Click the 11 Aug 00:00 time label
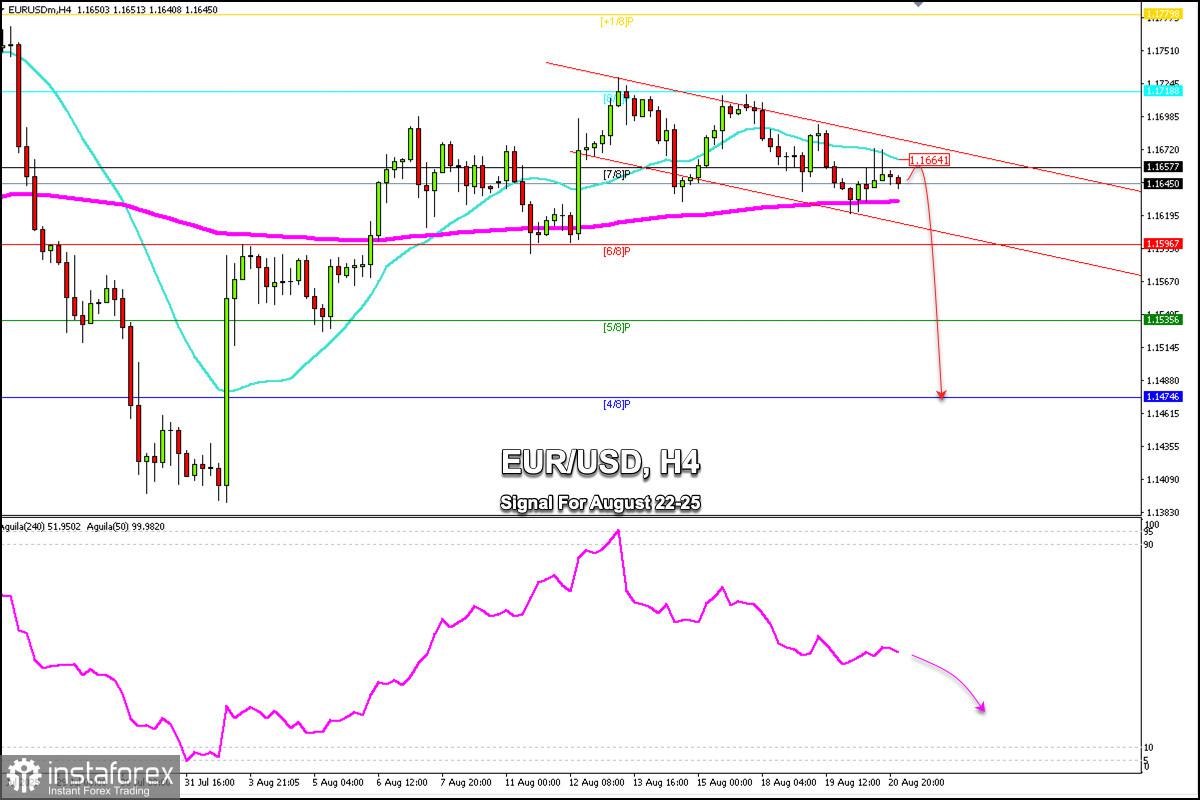 pyautogui.click(x=534, y=782)
